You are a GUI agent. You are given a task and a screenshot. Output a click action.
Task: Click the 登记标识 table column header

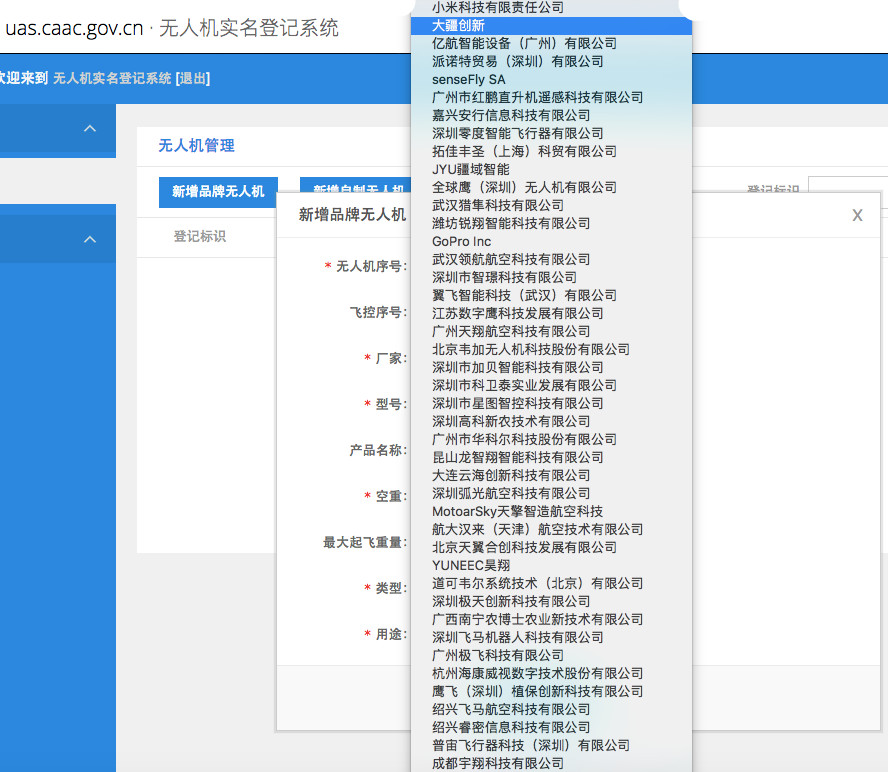pos(200,236)
